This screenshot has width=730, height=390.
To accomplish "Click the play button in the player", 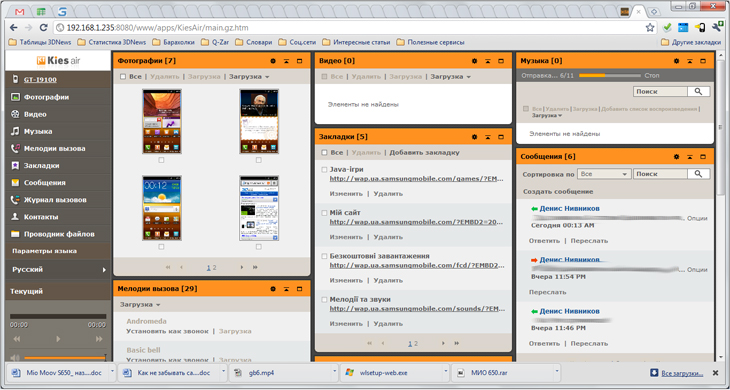I will [x=58, y=339].
